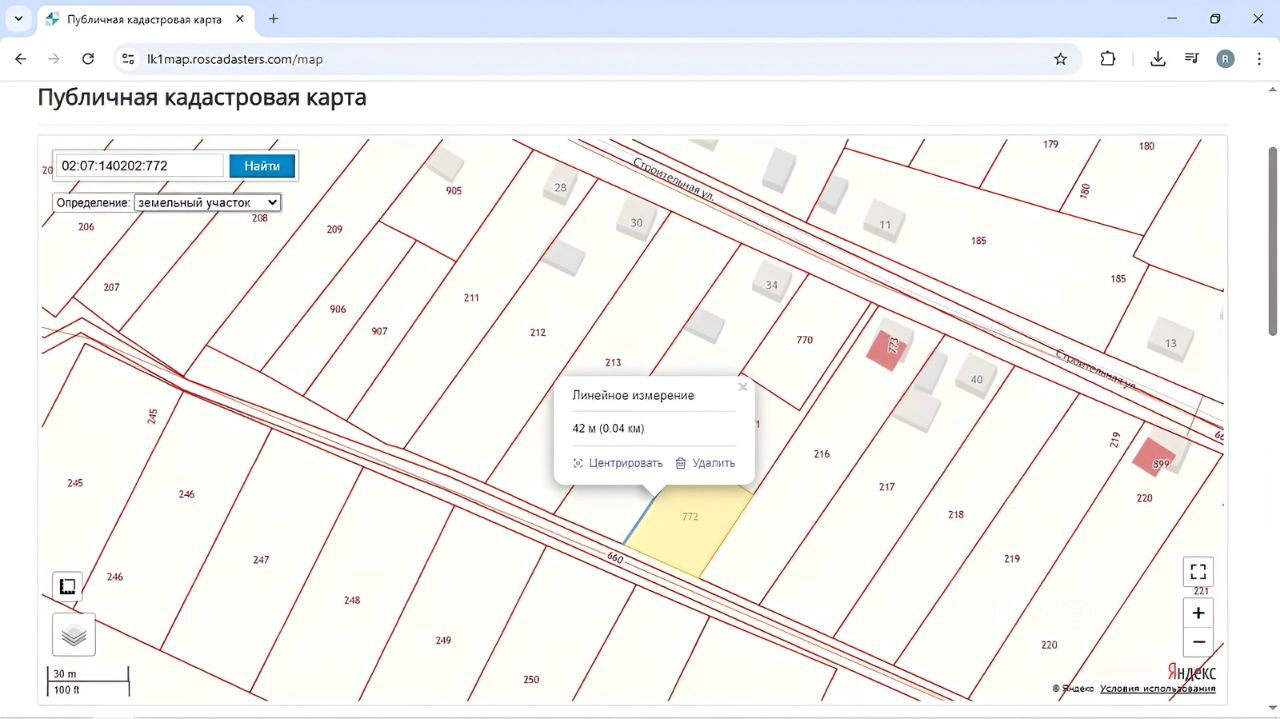The width and height of the screenshot is (1280, 719).
Task: Expand the tab search dropdown arrow
Action: pos(18,19)
